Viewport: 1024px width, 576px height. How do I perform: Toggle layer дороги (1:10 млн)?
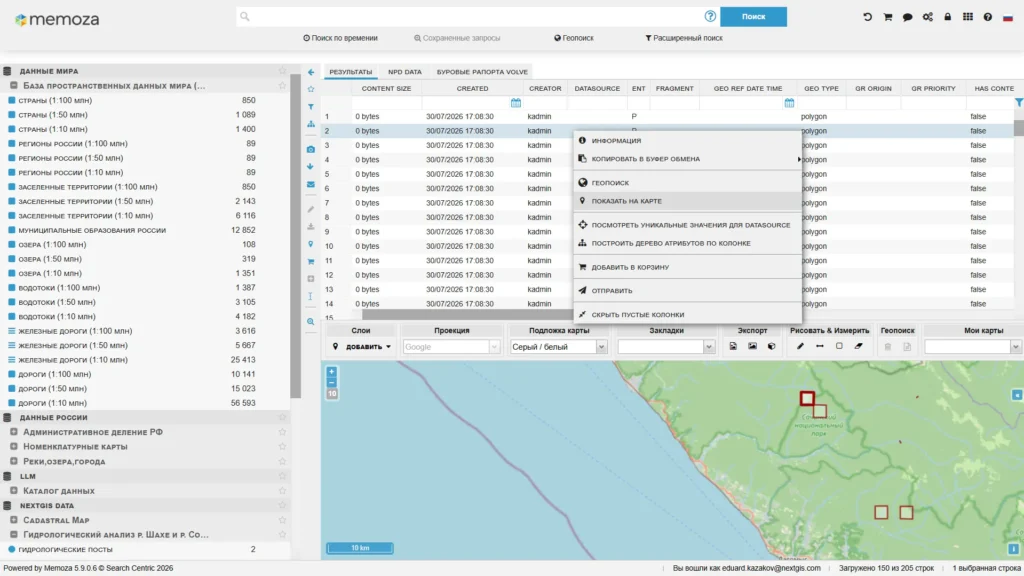(x=12, y=403)
